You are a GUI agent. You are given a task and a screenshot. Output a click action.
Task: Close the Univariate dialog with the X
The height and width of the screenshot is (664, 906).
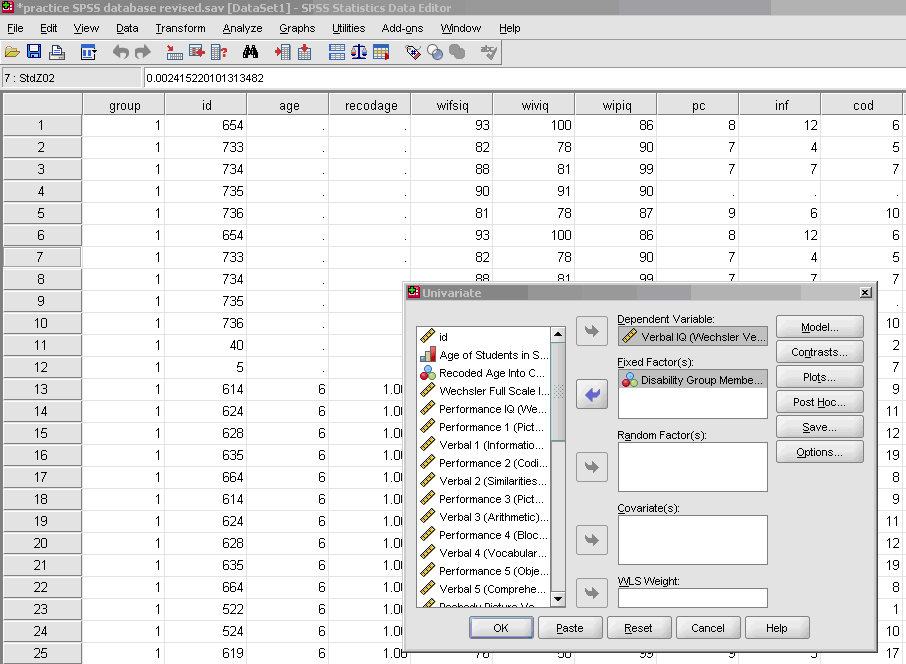[x=865, y=292]
